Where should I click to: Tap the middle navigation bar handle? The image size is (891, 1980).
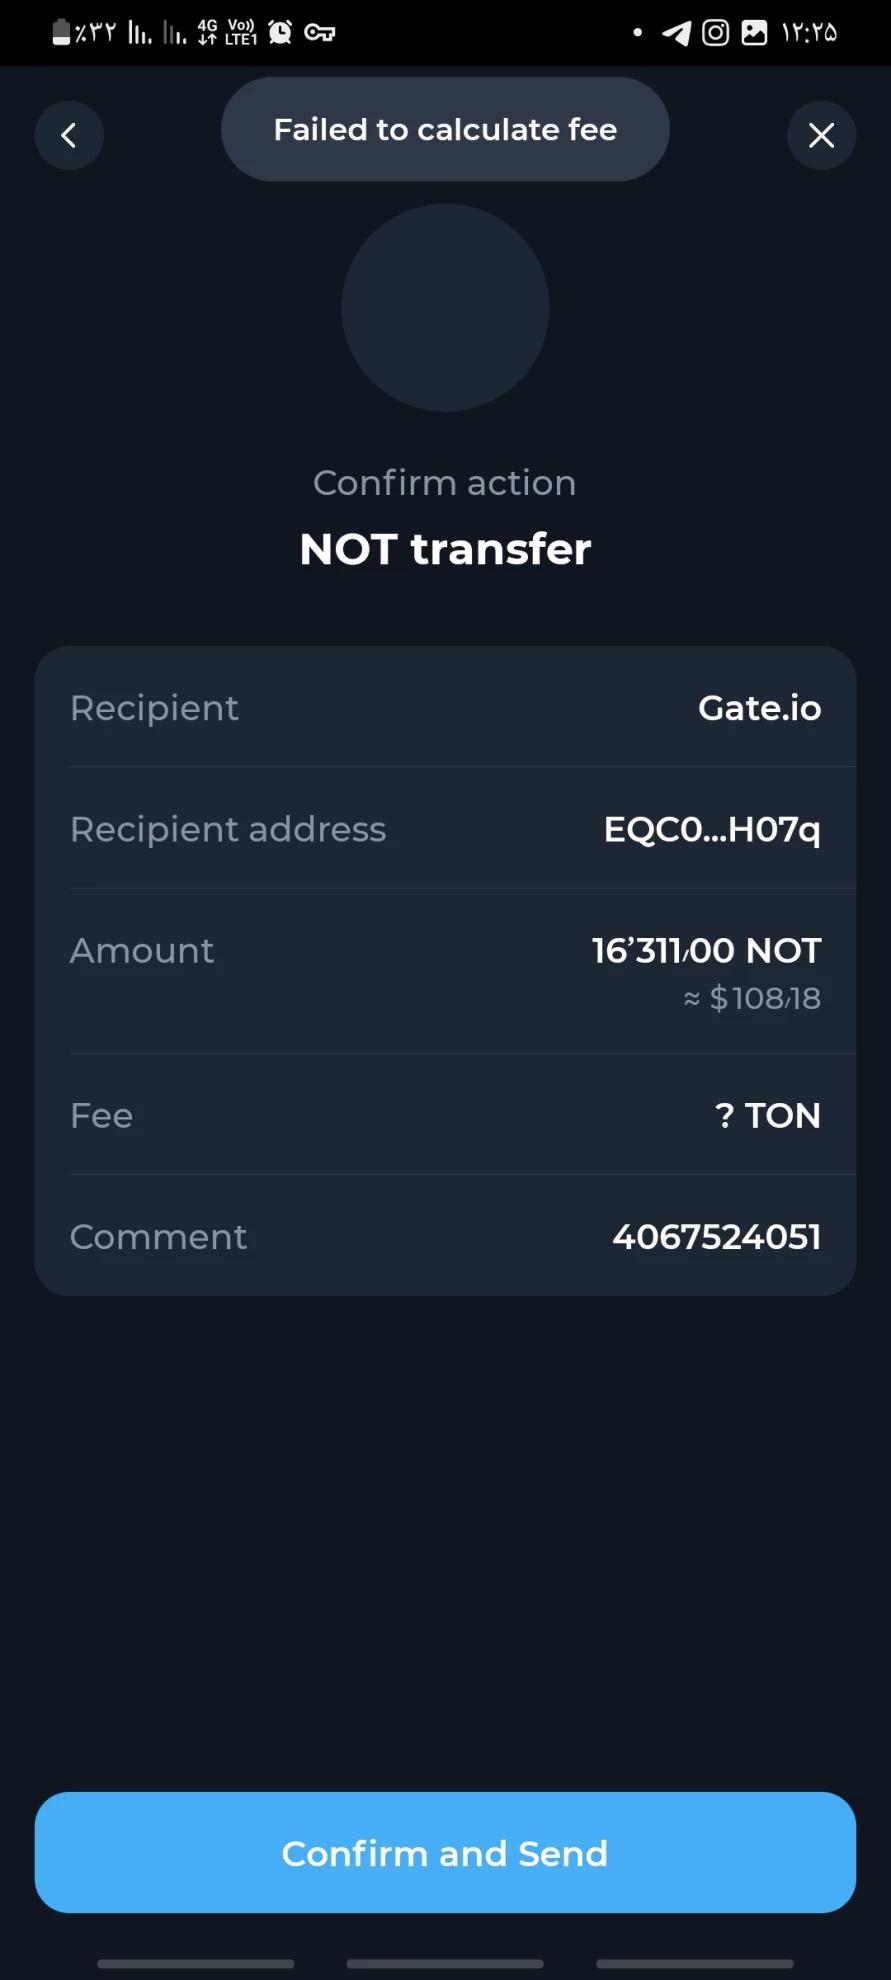(445, 1964)
